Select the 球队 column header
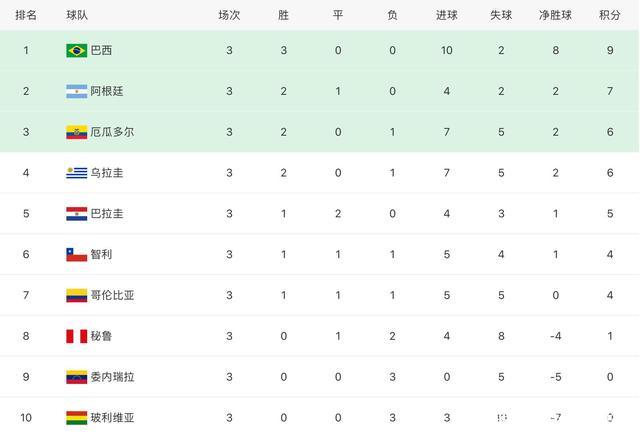Viewport: 640px width, 437px height. click(x=77, y=16)
